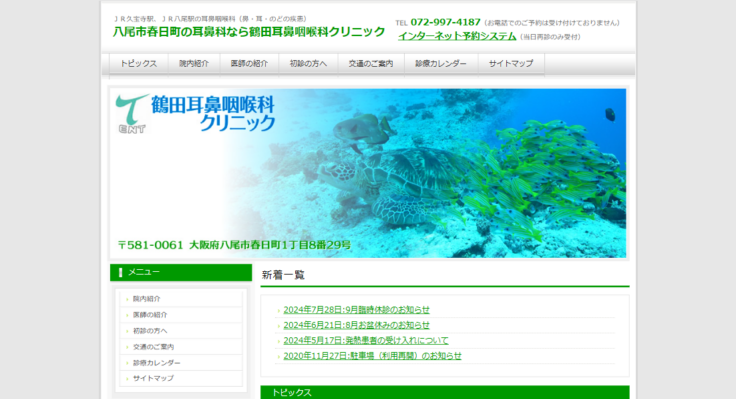736x399 pixels.
Task: Open news 2024年5月17日 発熱患者の受け入れについて
Action: [x=366, y=341]
